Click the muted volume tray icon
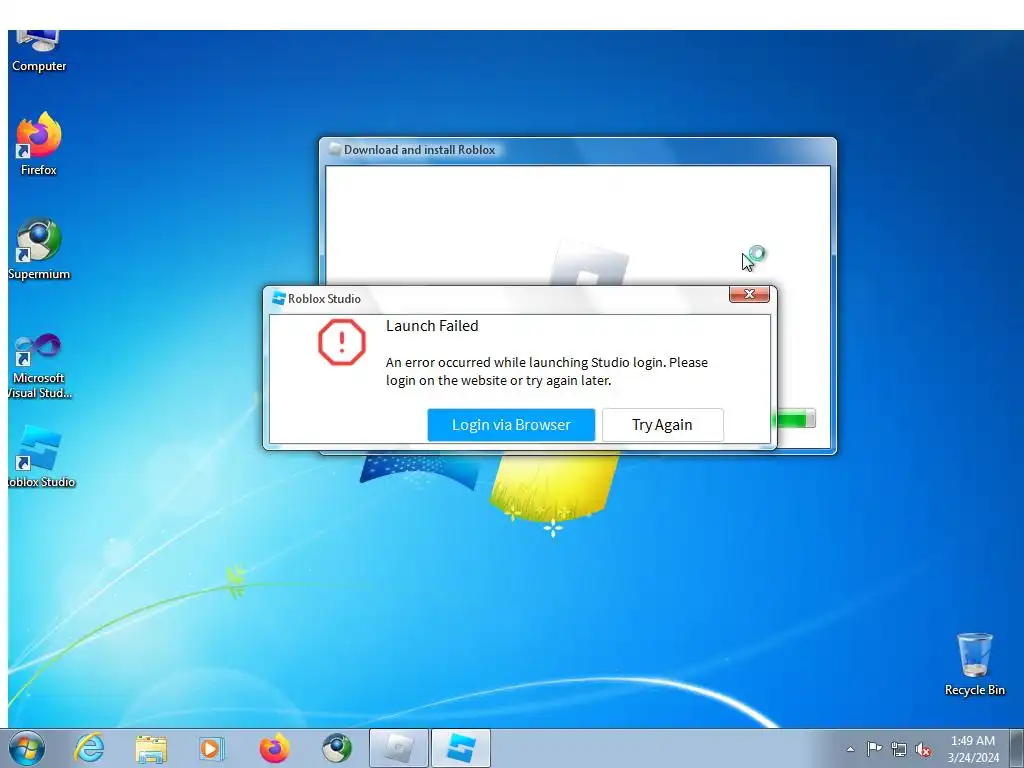This screenshot has width=1024, height=768. coord(923,749)
